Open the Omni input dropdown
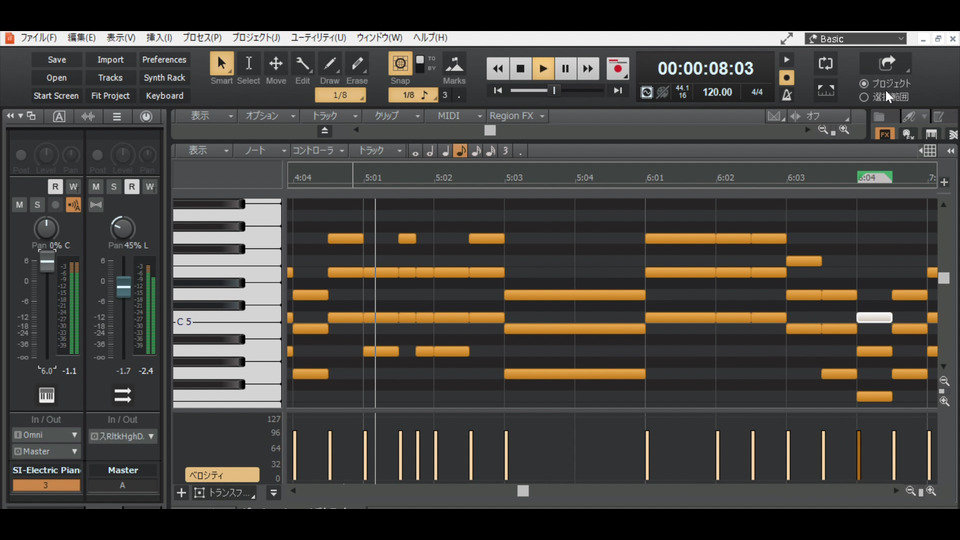The height and width of the screenshot is (540, 960). click(46, 435)
